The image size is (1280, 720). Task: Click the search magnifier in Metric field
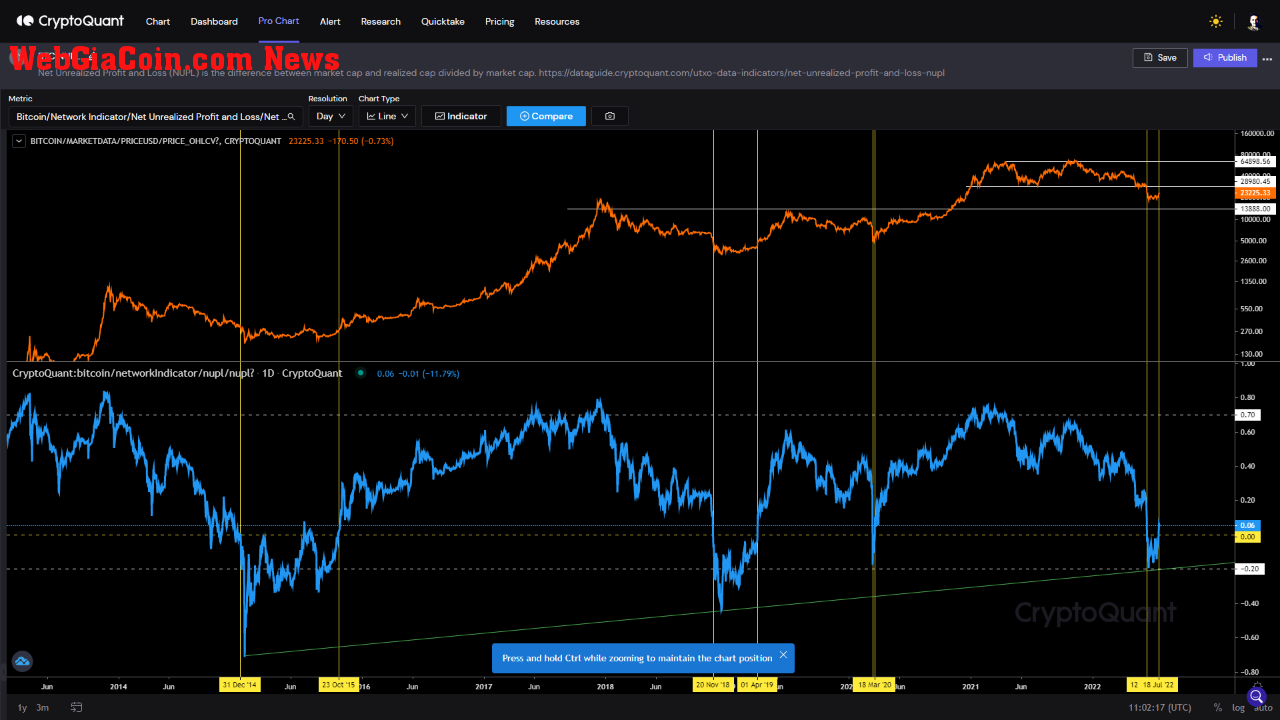click(x=291, y=117)
